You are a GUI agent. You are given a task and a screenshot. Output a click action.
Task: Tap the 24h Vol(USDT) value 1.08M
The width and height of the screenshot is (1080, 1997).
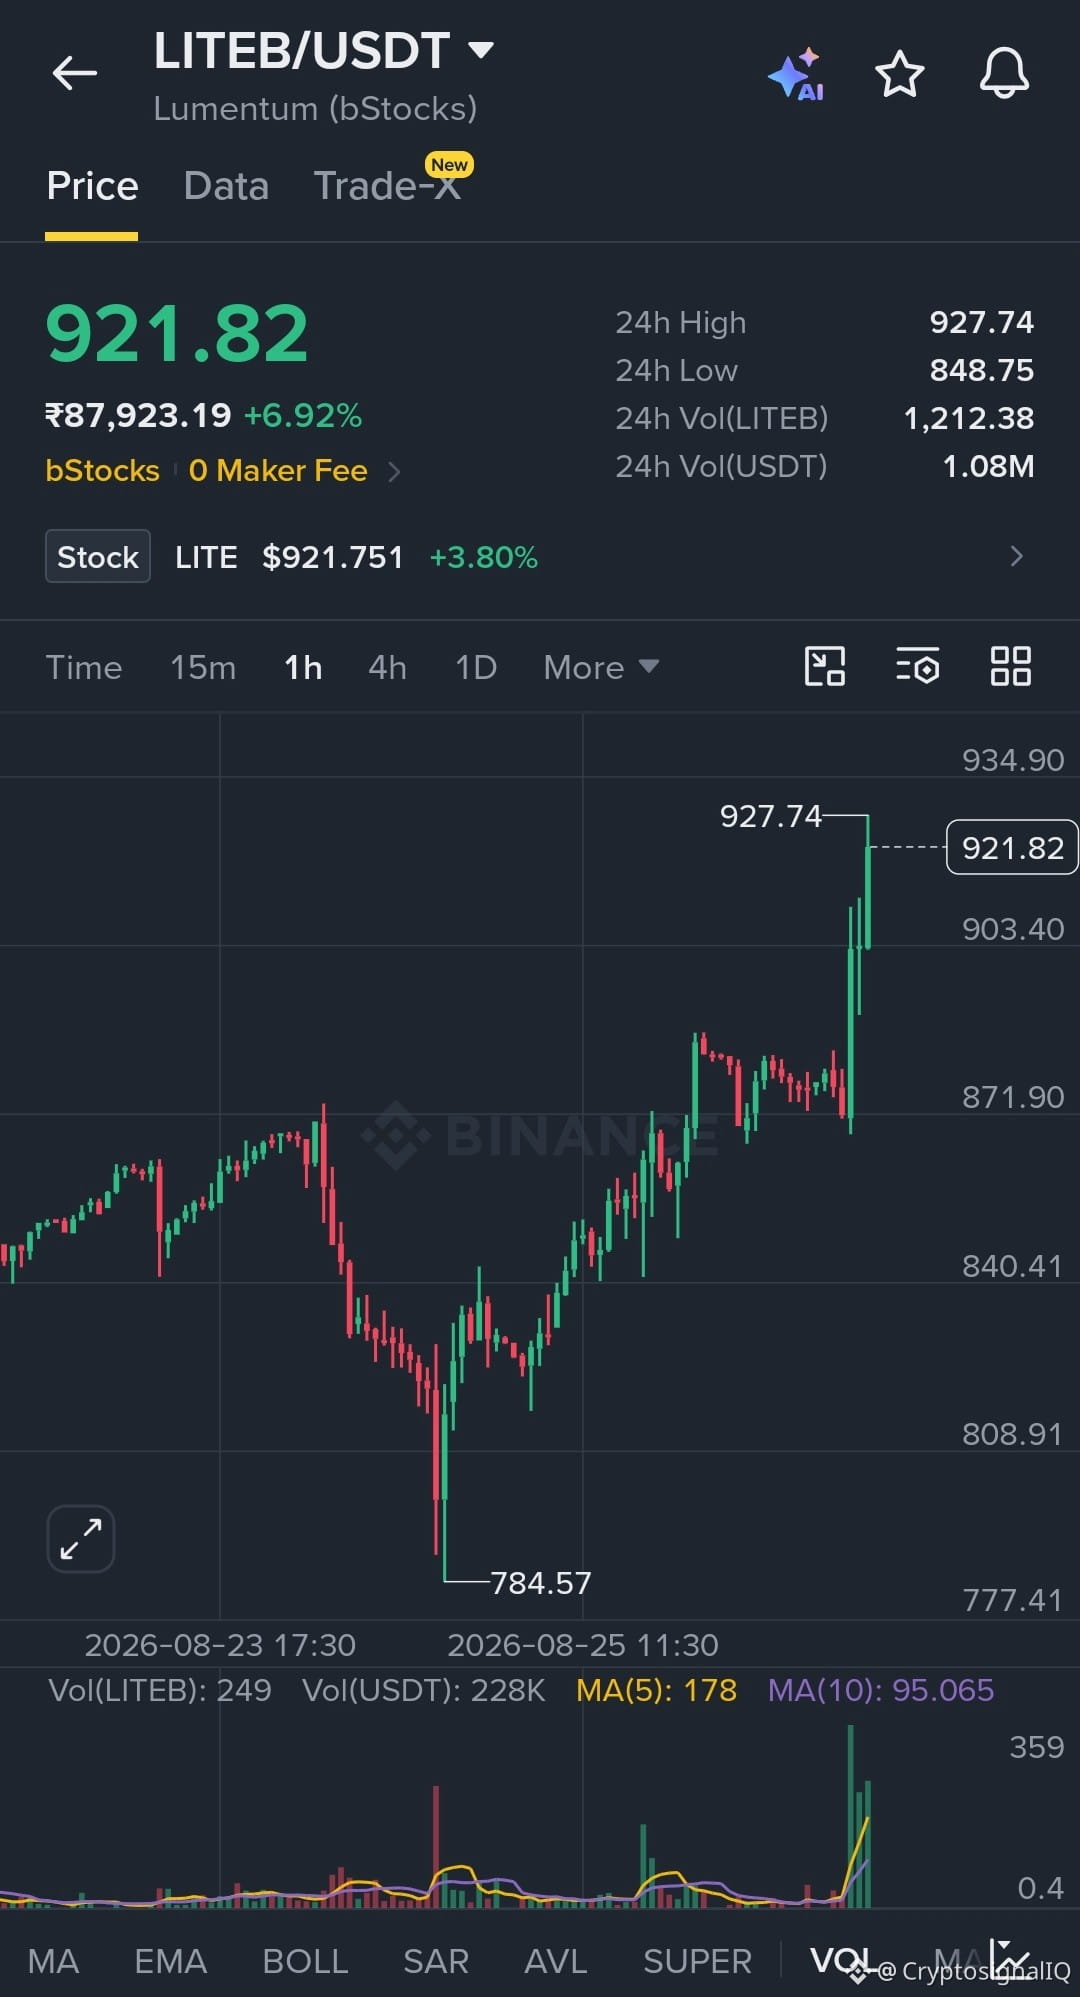pos(988,466)
